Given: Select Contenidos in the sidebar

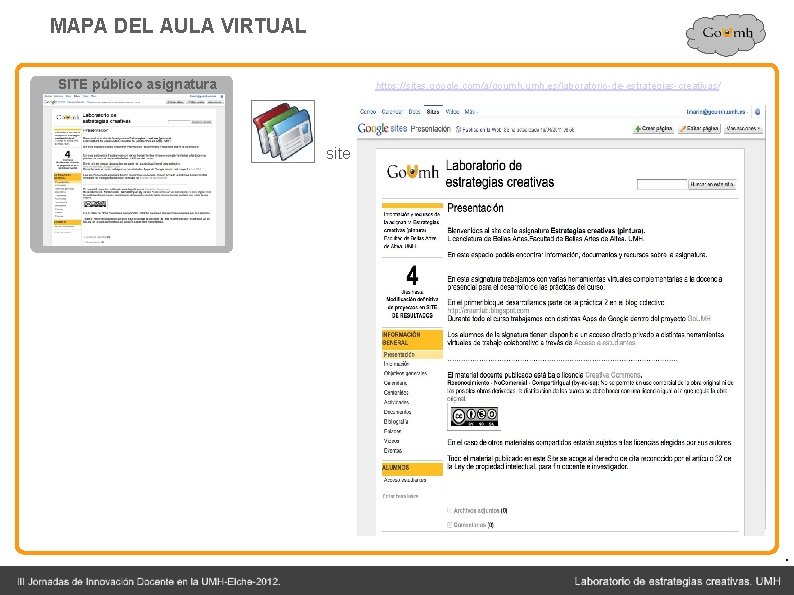Looking at the screenshot, I should pos(396,392).
